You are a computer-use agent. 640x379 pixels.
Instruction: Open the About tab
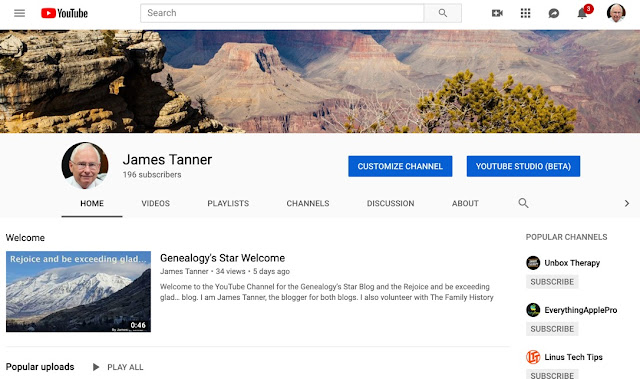click(x=465, y=204)
